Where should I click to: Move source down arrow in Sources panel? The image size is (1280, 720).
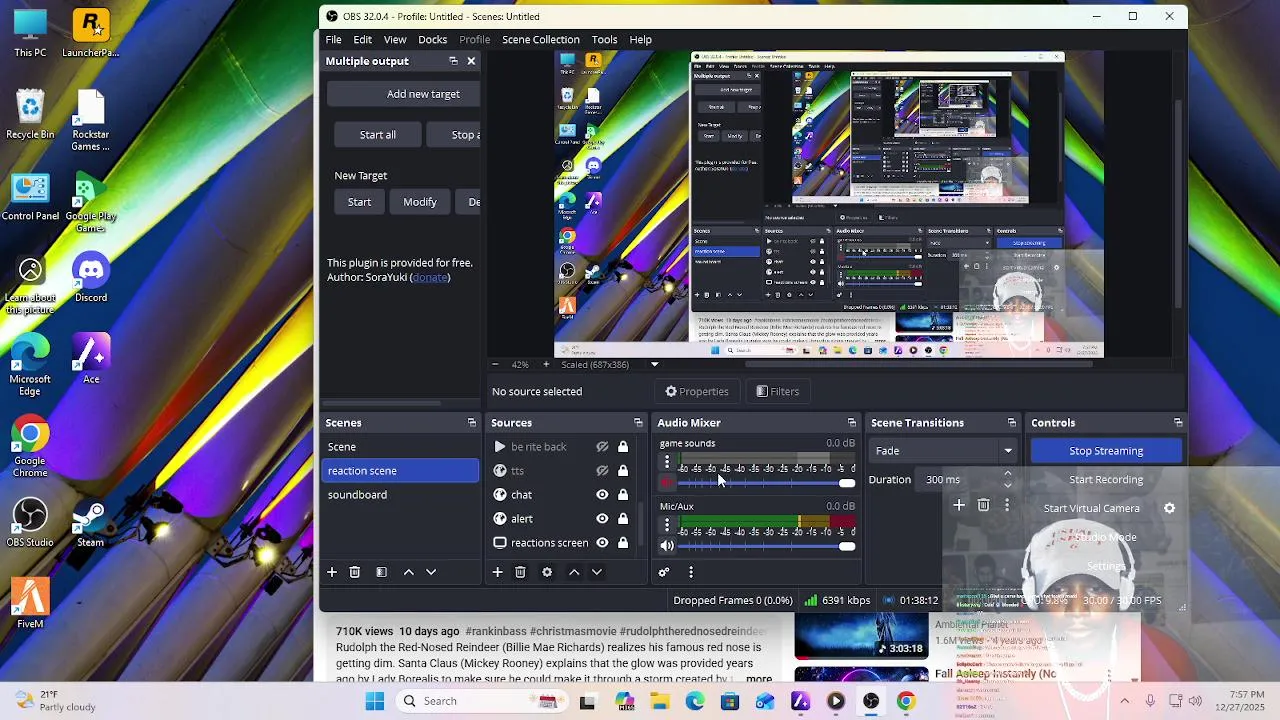tap(597, 572)
